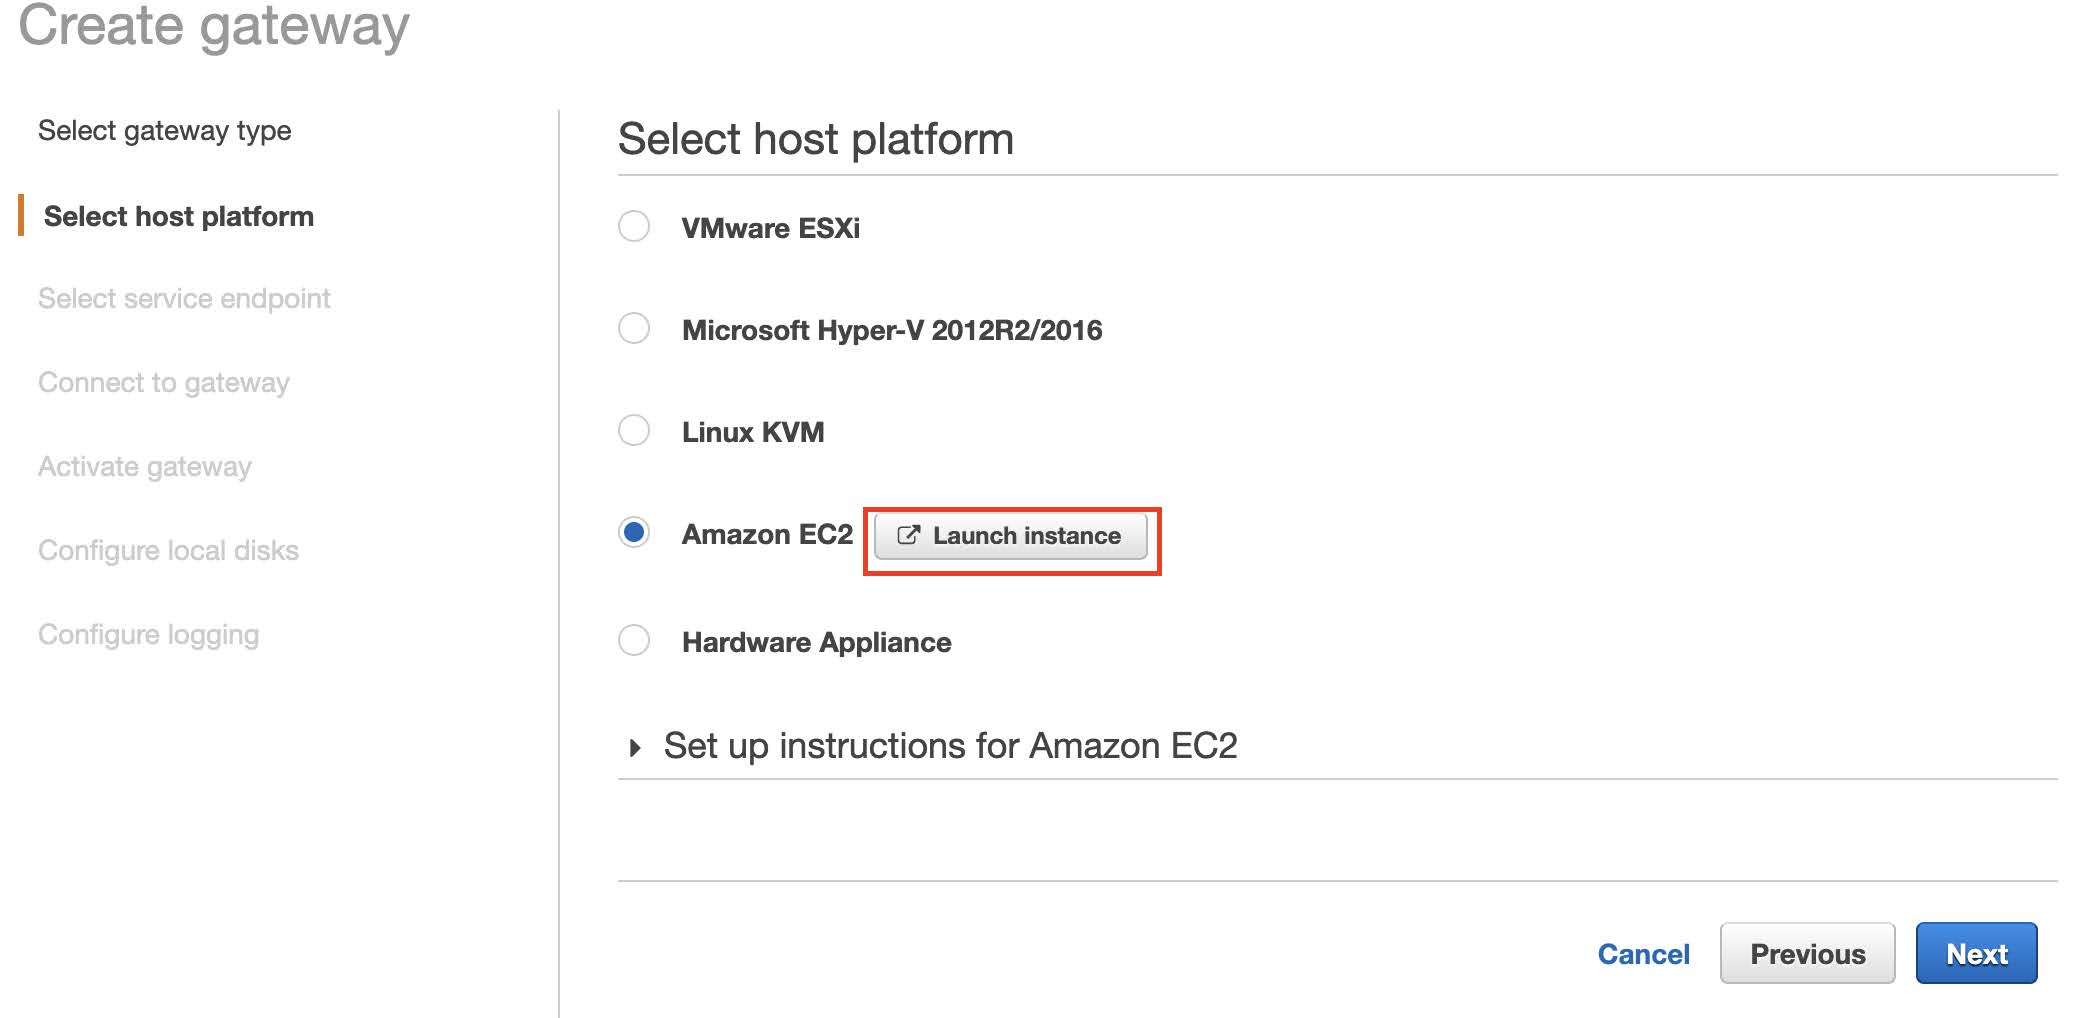The height and width of the screenshot is (1018, 2092).
Task: Jump to the Connect to gateway step
Action: click(x=164, y=383)
